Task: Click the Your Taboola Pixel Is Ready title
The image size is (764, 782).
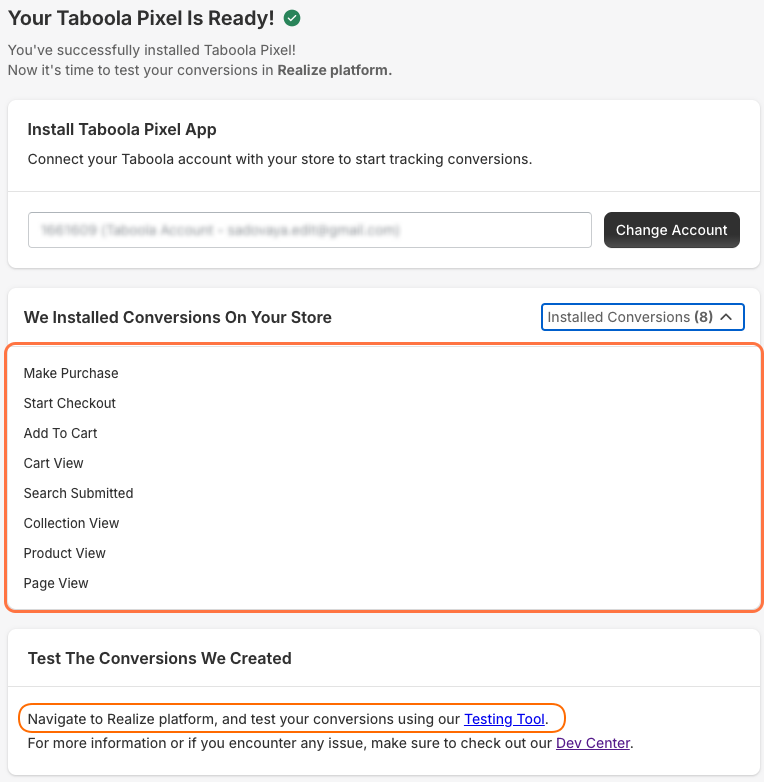Action: pyautogui.click(x=141, y=18)
